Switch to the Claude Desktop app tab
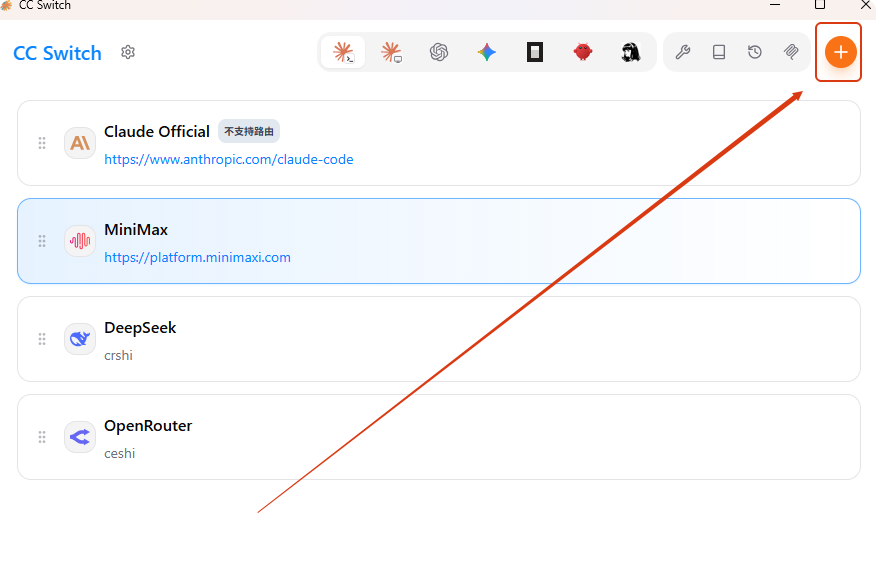The height and width of the screenshot is (571, 876). [x=391, y=53]
